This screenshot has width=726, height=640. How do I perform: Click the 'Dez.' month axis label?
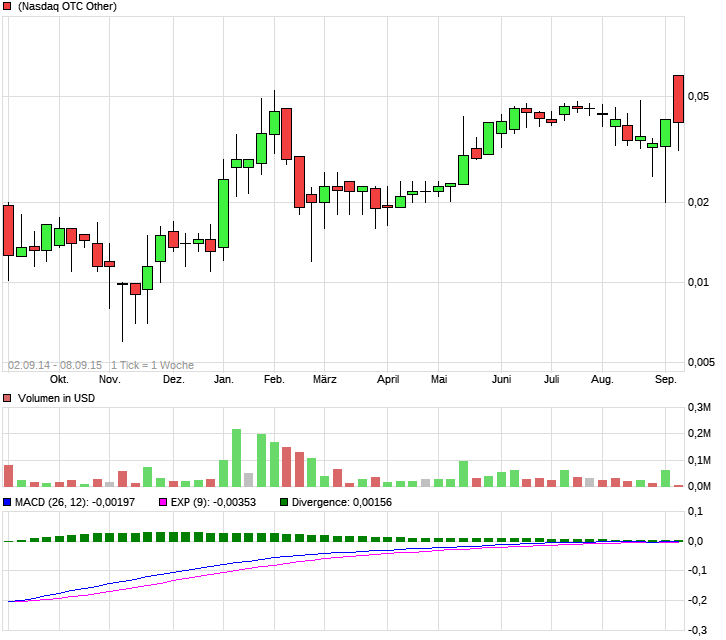point(174,380)
